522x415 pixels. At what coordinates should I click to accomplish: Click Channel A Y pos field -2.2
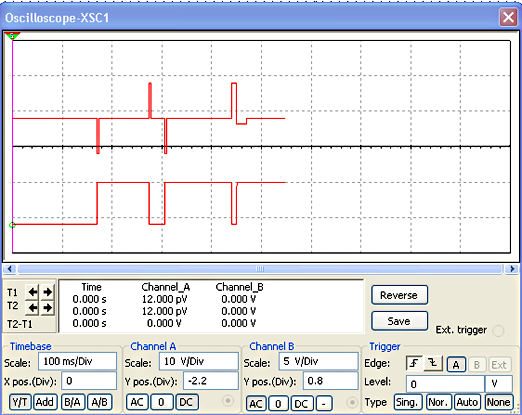point(211,381)
